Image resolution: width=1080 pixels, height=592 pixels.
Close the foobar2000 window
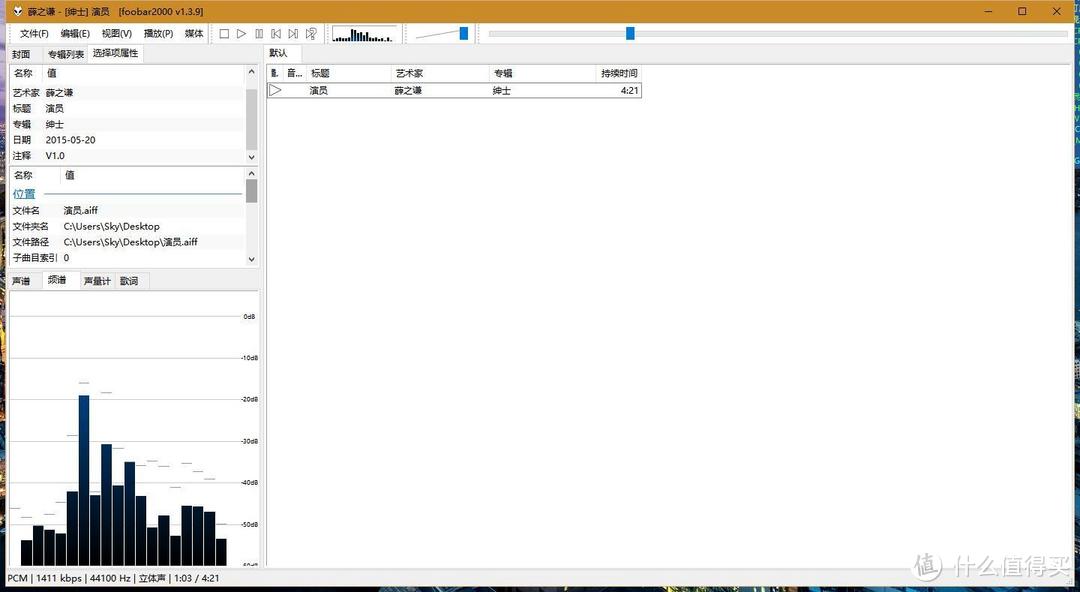coord(1057,12)
